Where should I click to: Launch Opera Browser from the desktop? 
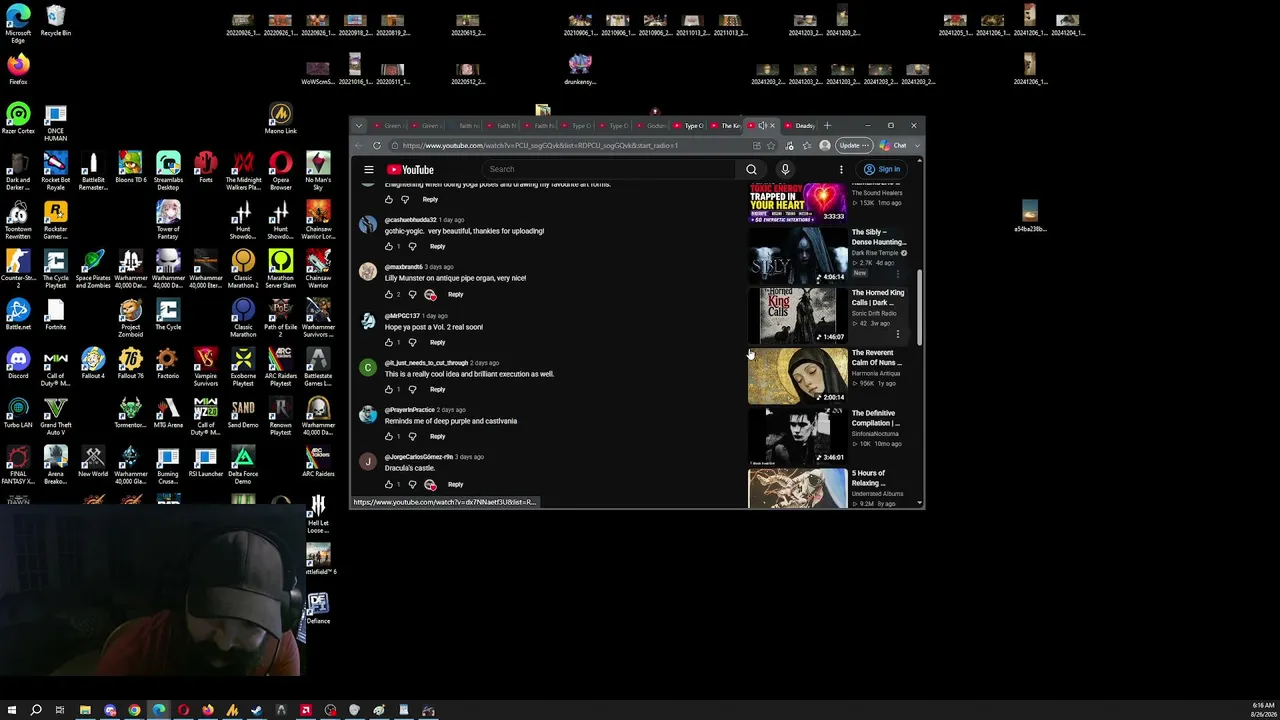tap(281, 169)
